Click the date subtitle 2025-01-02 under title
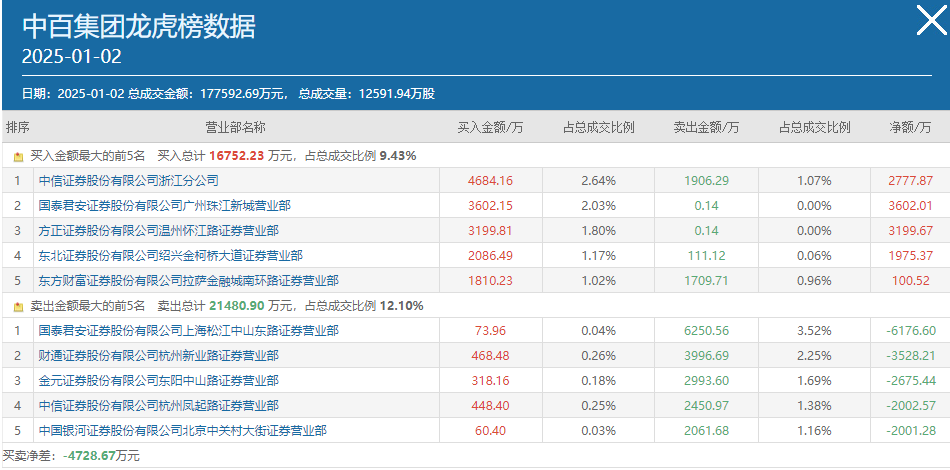Image resolution: width=950 pixels, height=470 pixels. tap(71, 56)
